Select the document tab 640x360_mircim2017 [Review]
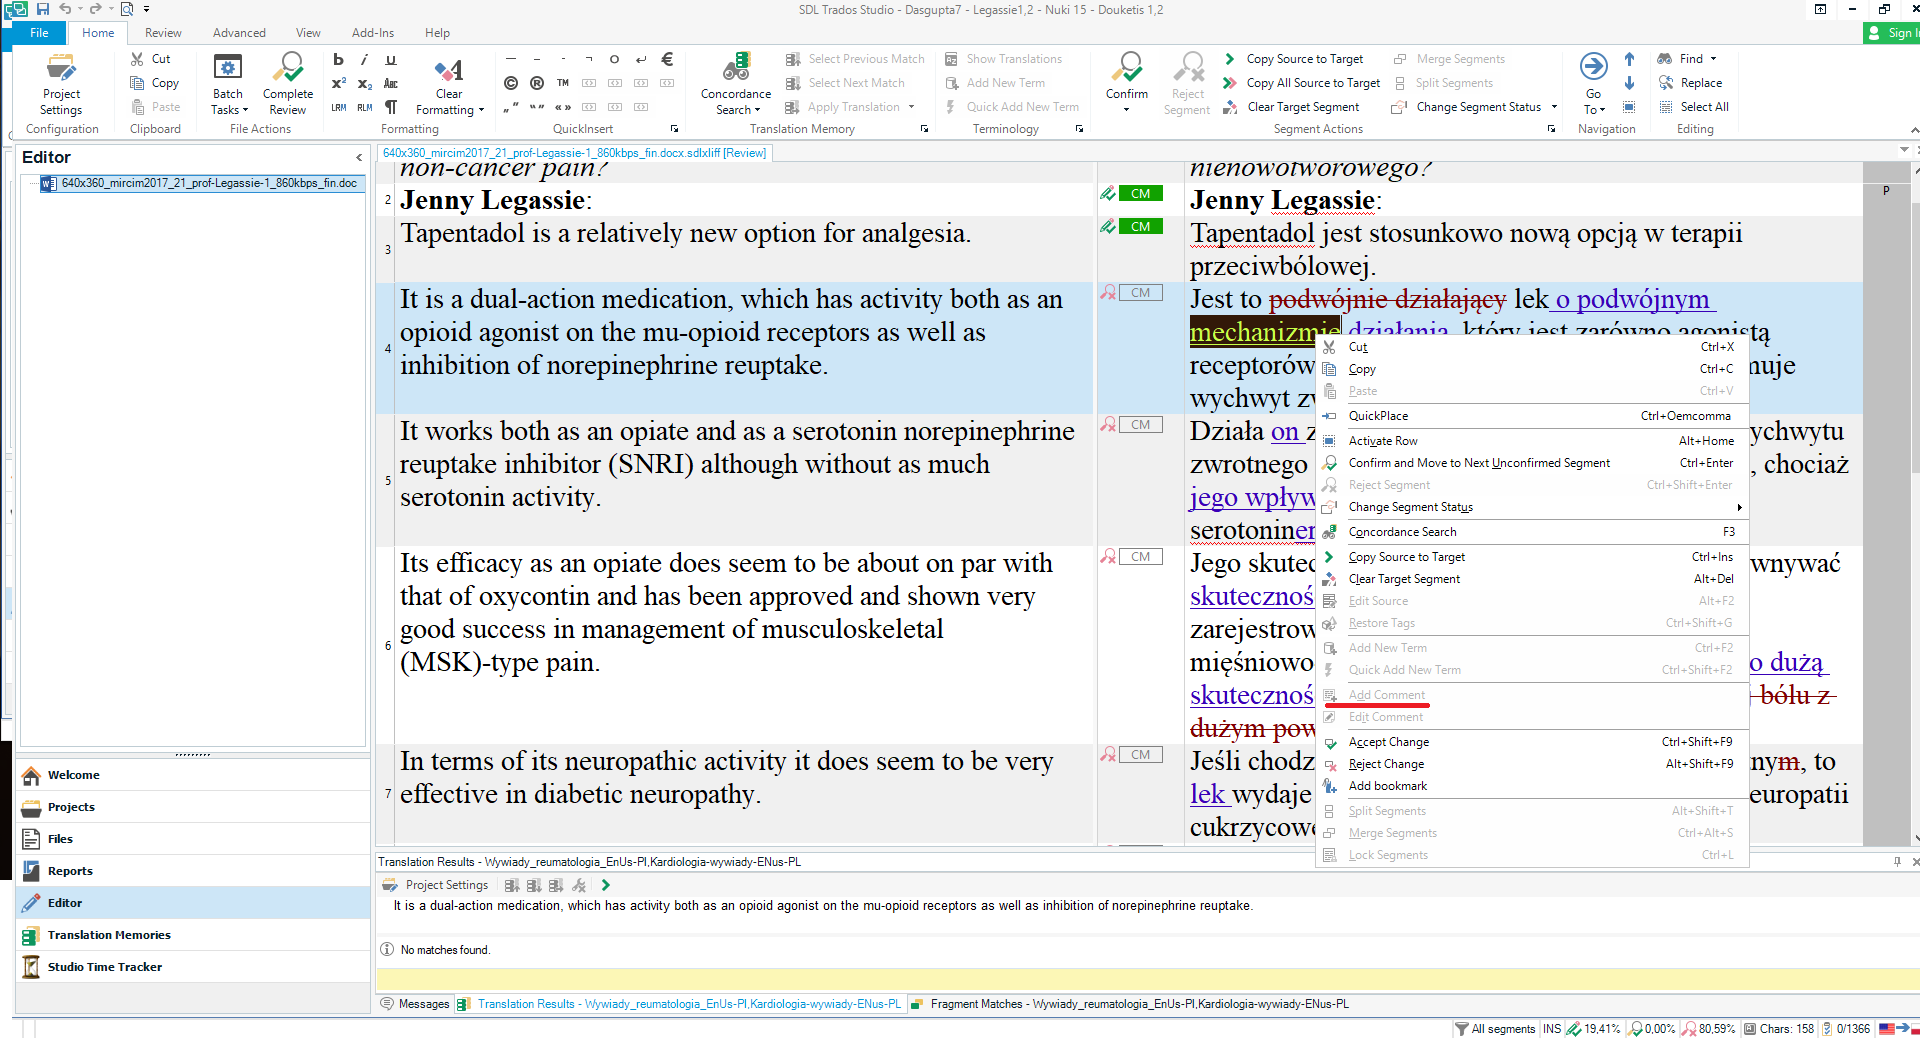The image size is (1920, 1038). tap(574, 153)
